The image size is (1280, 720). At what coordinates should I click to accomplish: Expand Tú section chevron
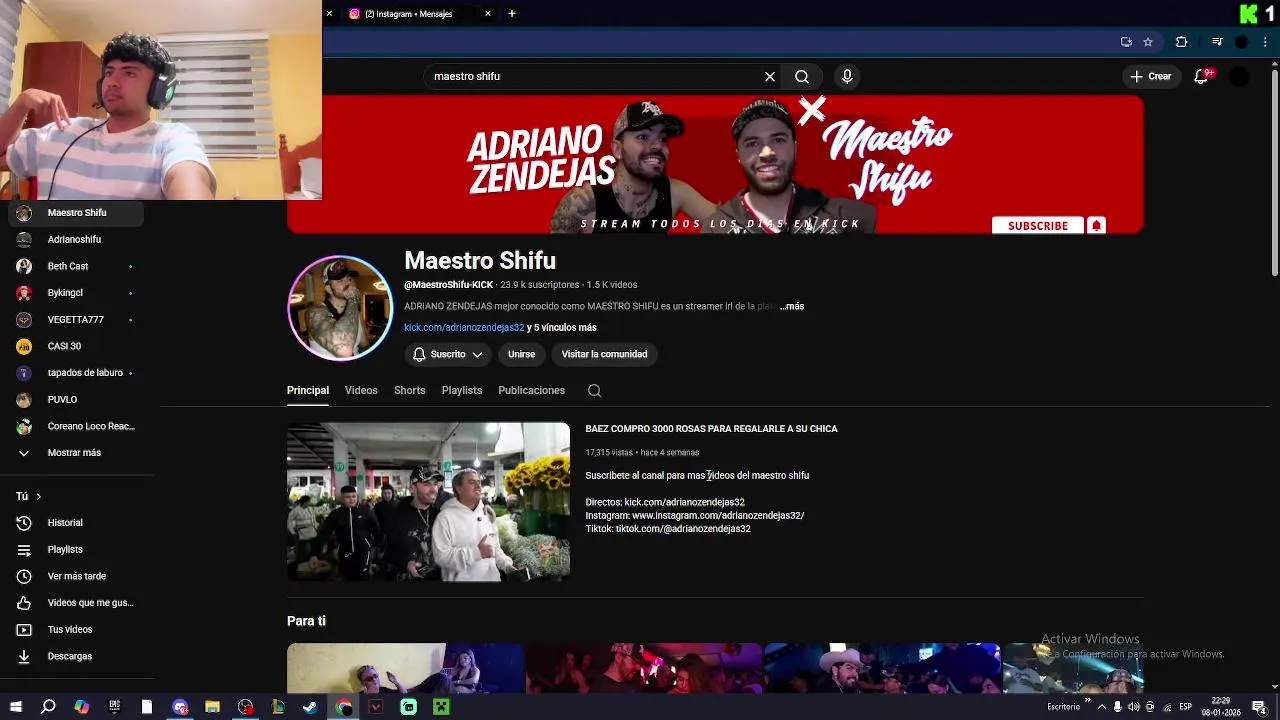[x=38, y=497]
